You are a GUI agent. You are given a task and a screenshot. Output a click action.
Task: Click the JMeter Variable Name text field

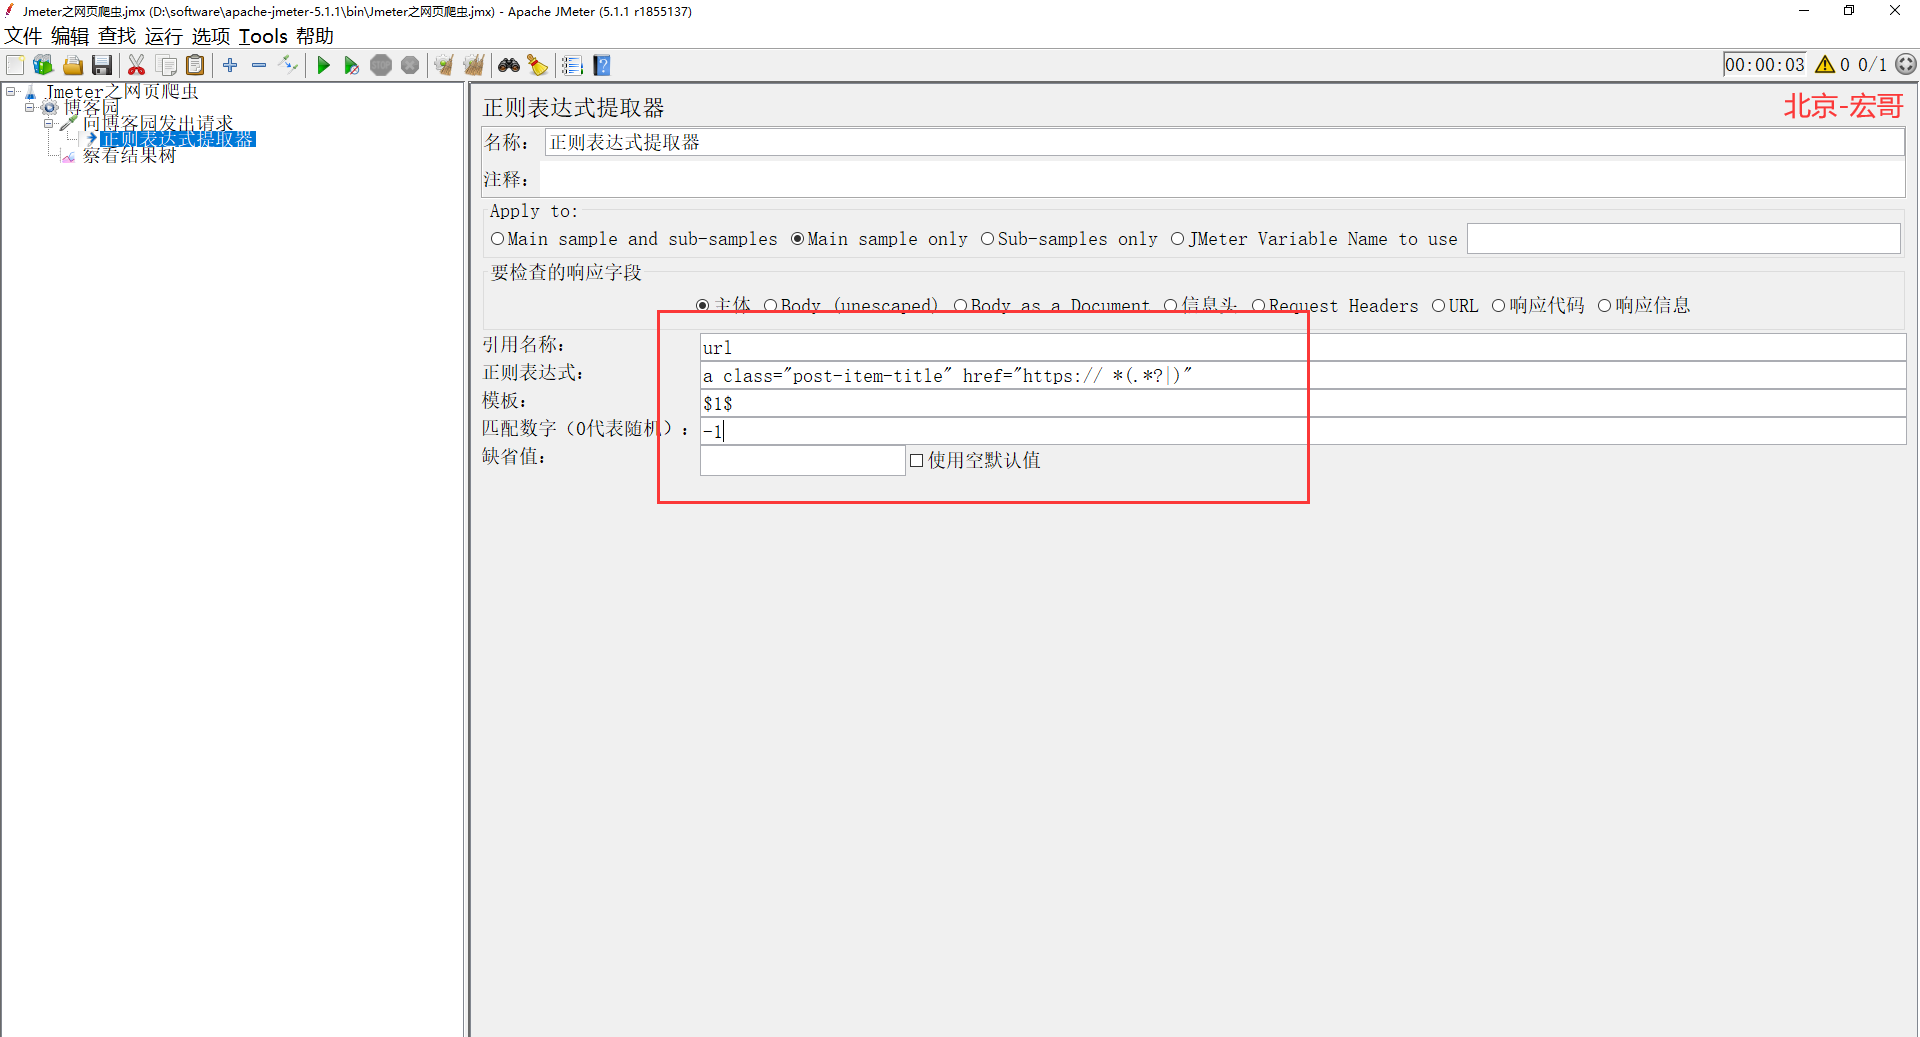(1683, 239)
